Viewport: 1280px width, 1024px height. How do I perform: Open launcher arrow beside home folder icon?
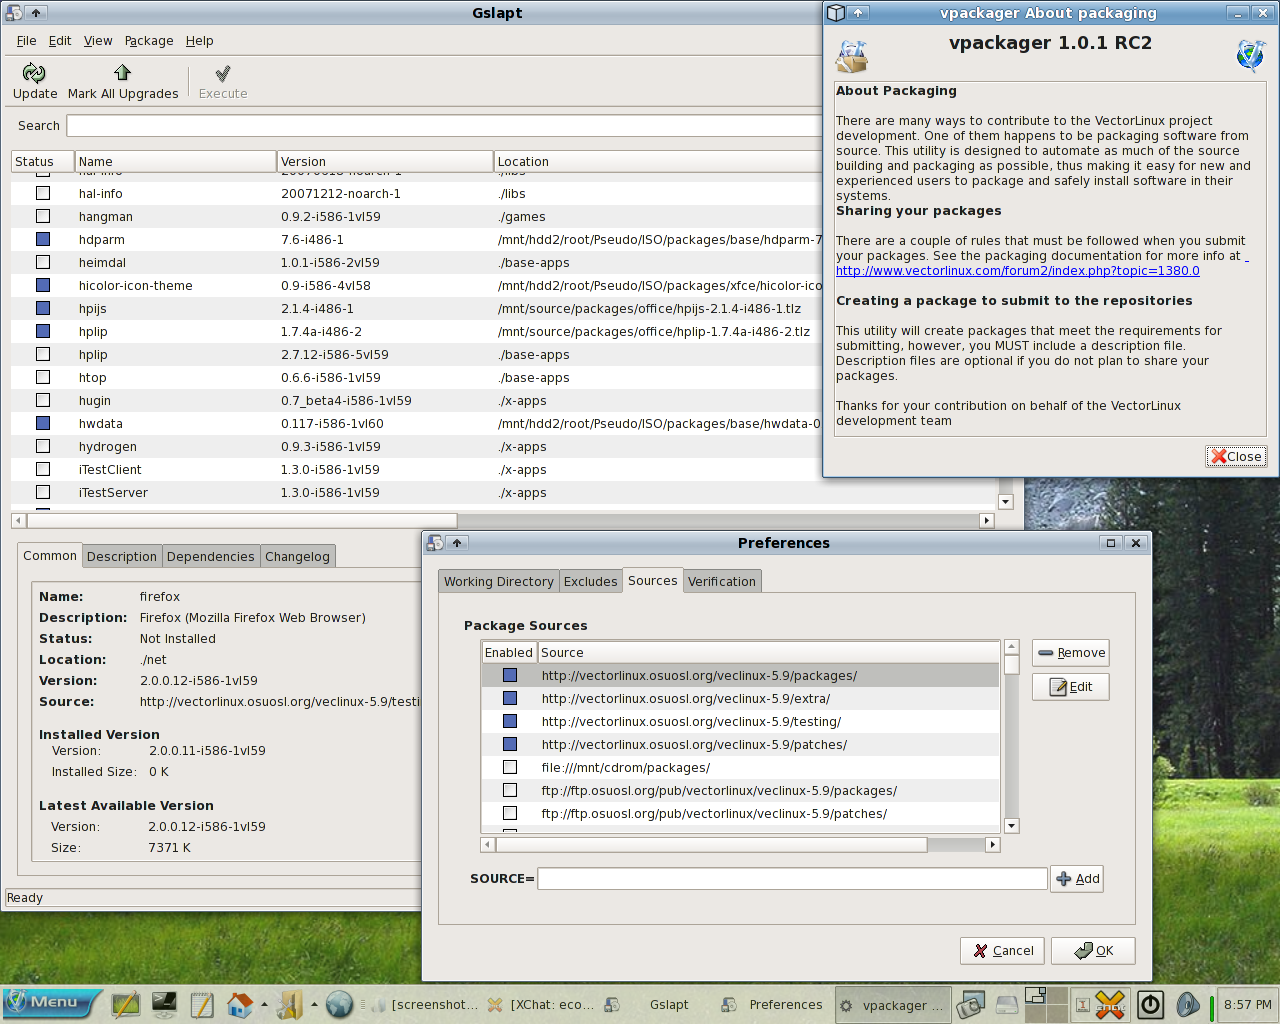264,1004
